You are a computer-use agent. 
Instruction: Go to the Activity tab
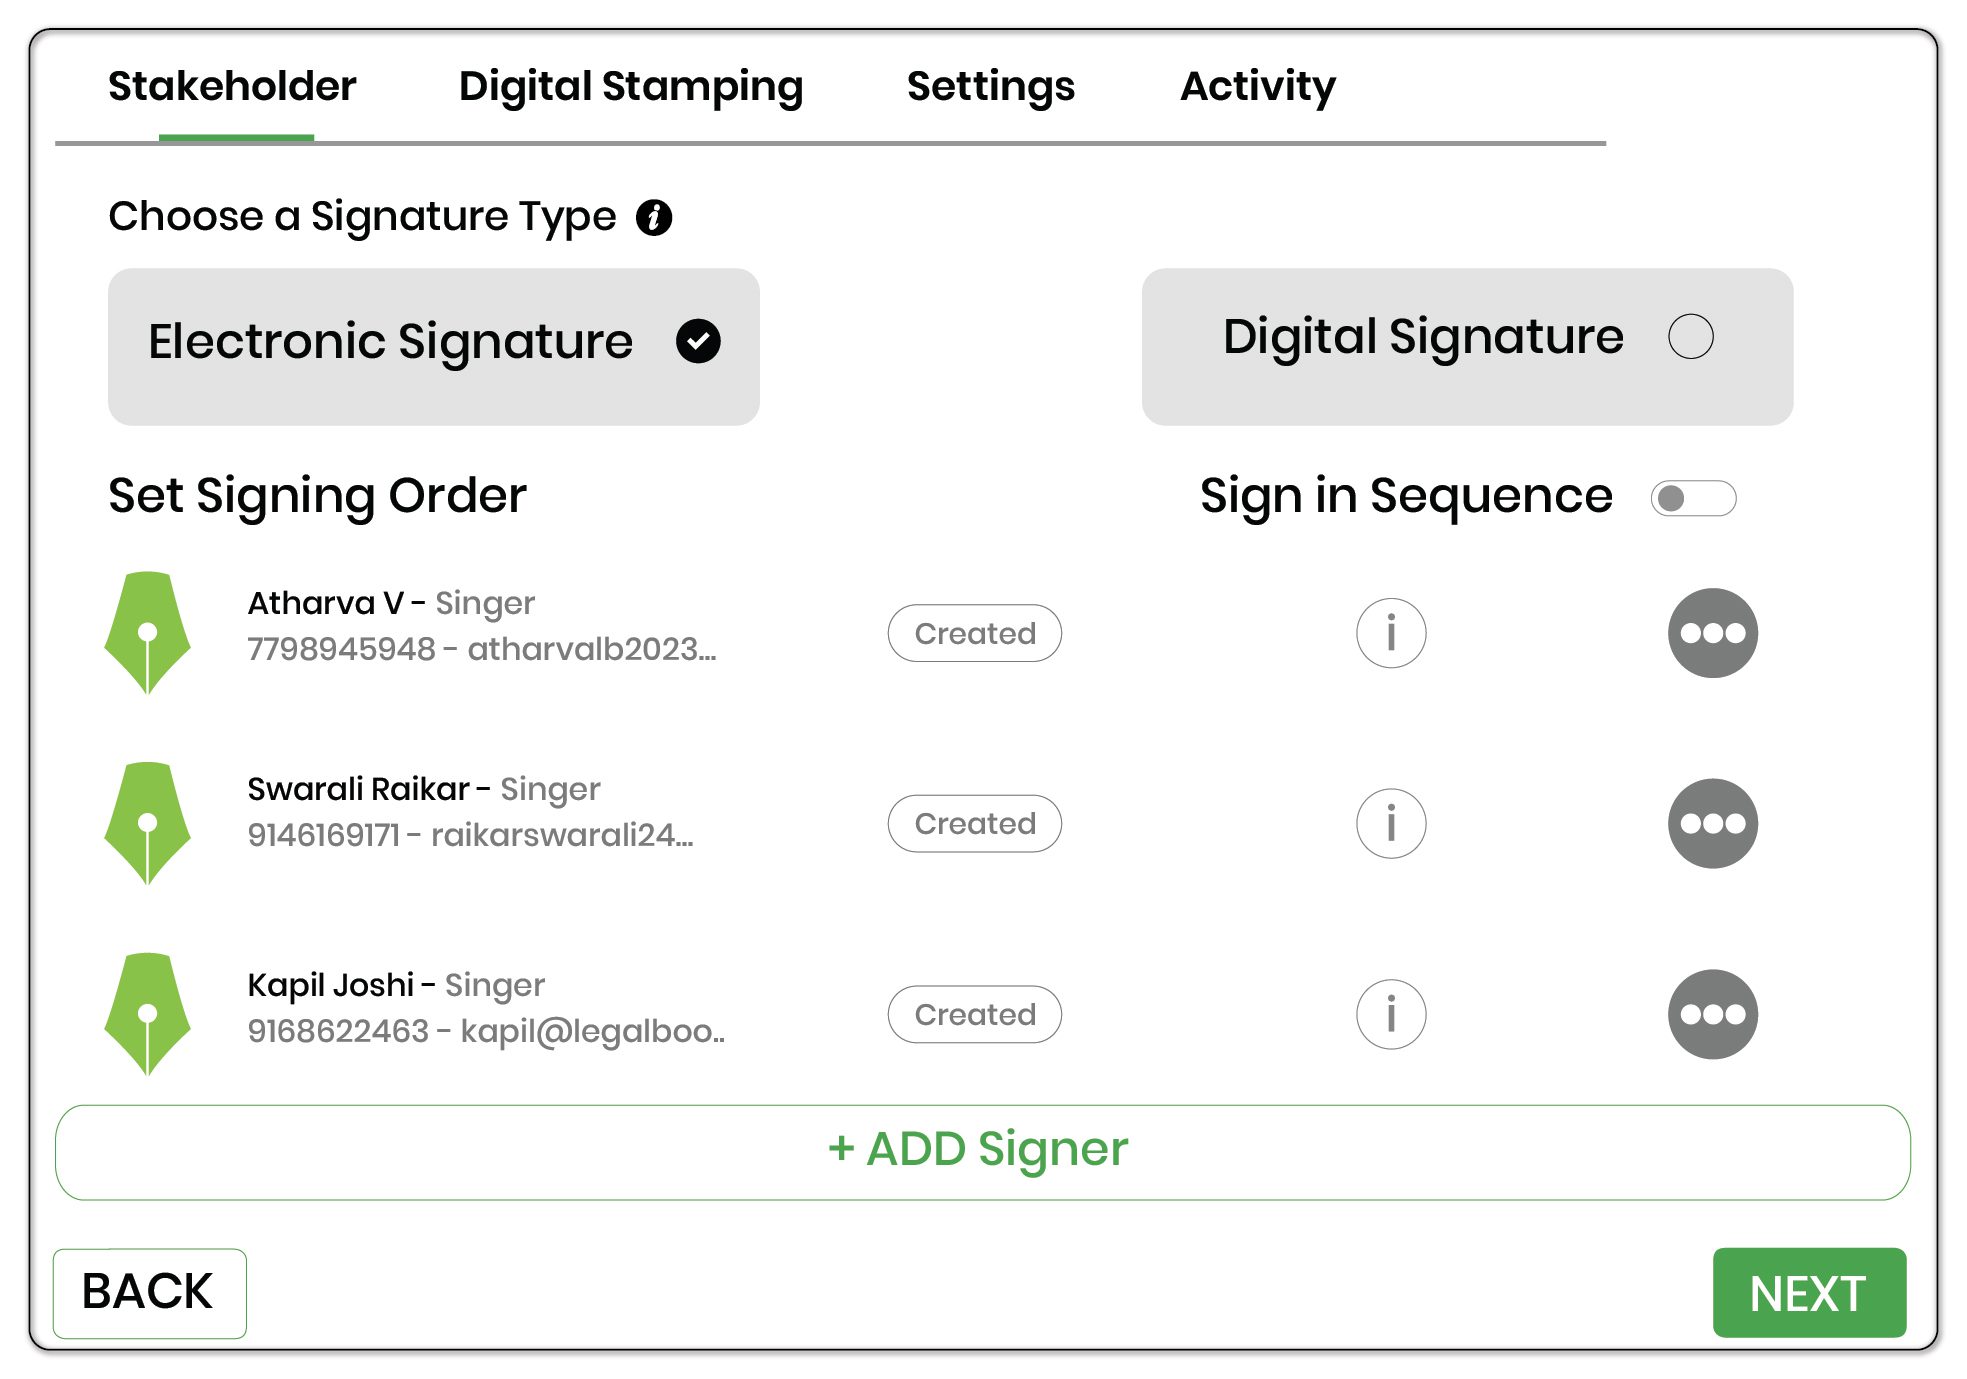tap(1257, 87)
